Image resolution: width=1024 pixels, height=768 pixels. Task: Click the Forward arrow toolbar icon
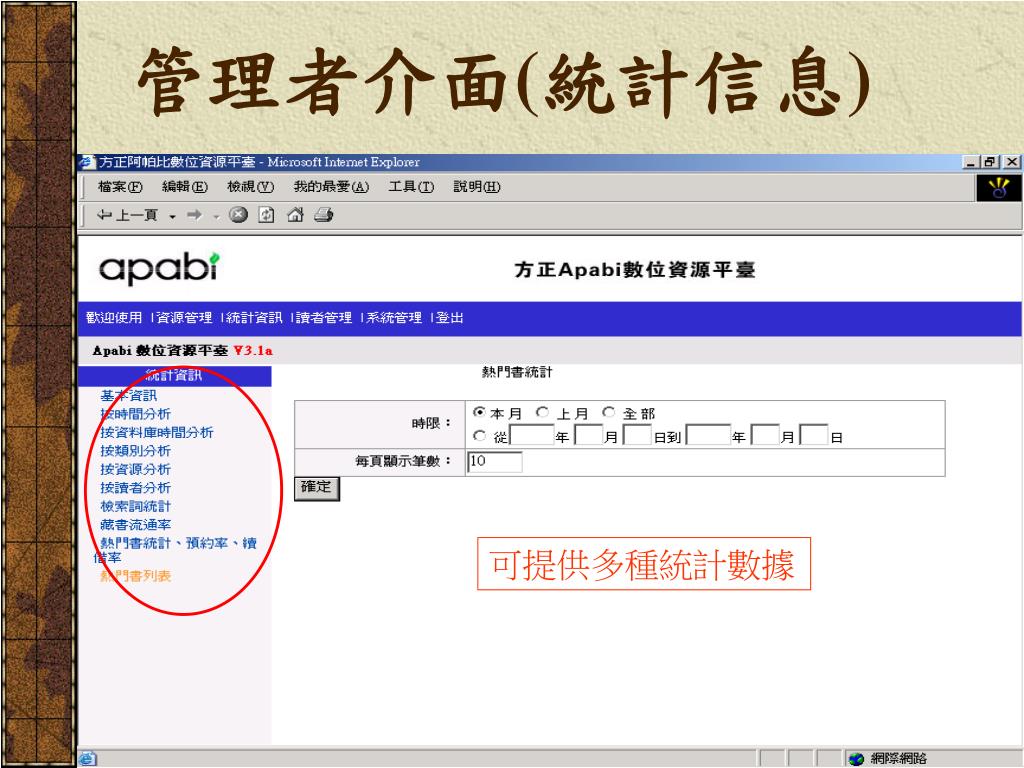click(x=194, y=215)
